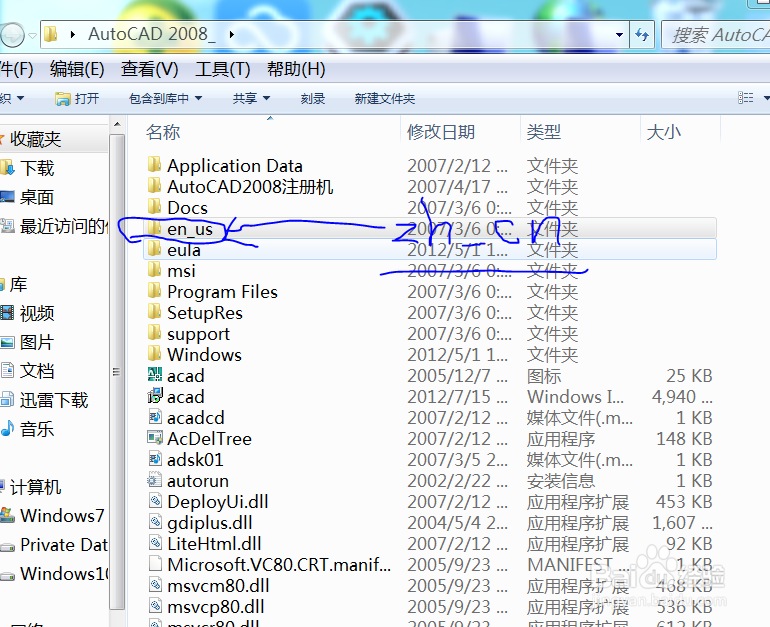The image size is (770, 627).
Task: Select the Program Files folder icon
Action: pyautogui.click(x=154, y=291)
